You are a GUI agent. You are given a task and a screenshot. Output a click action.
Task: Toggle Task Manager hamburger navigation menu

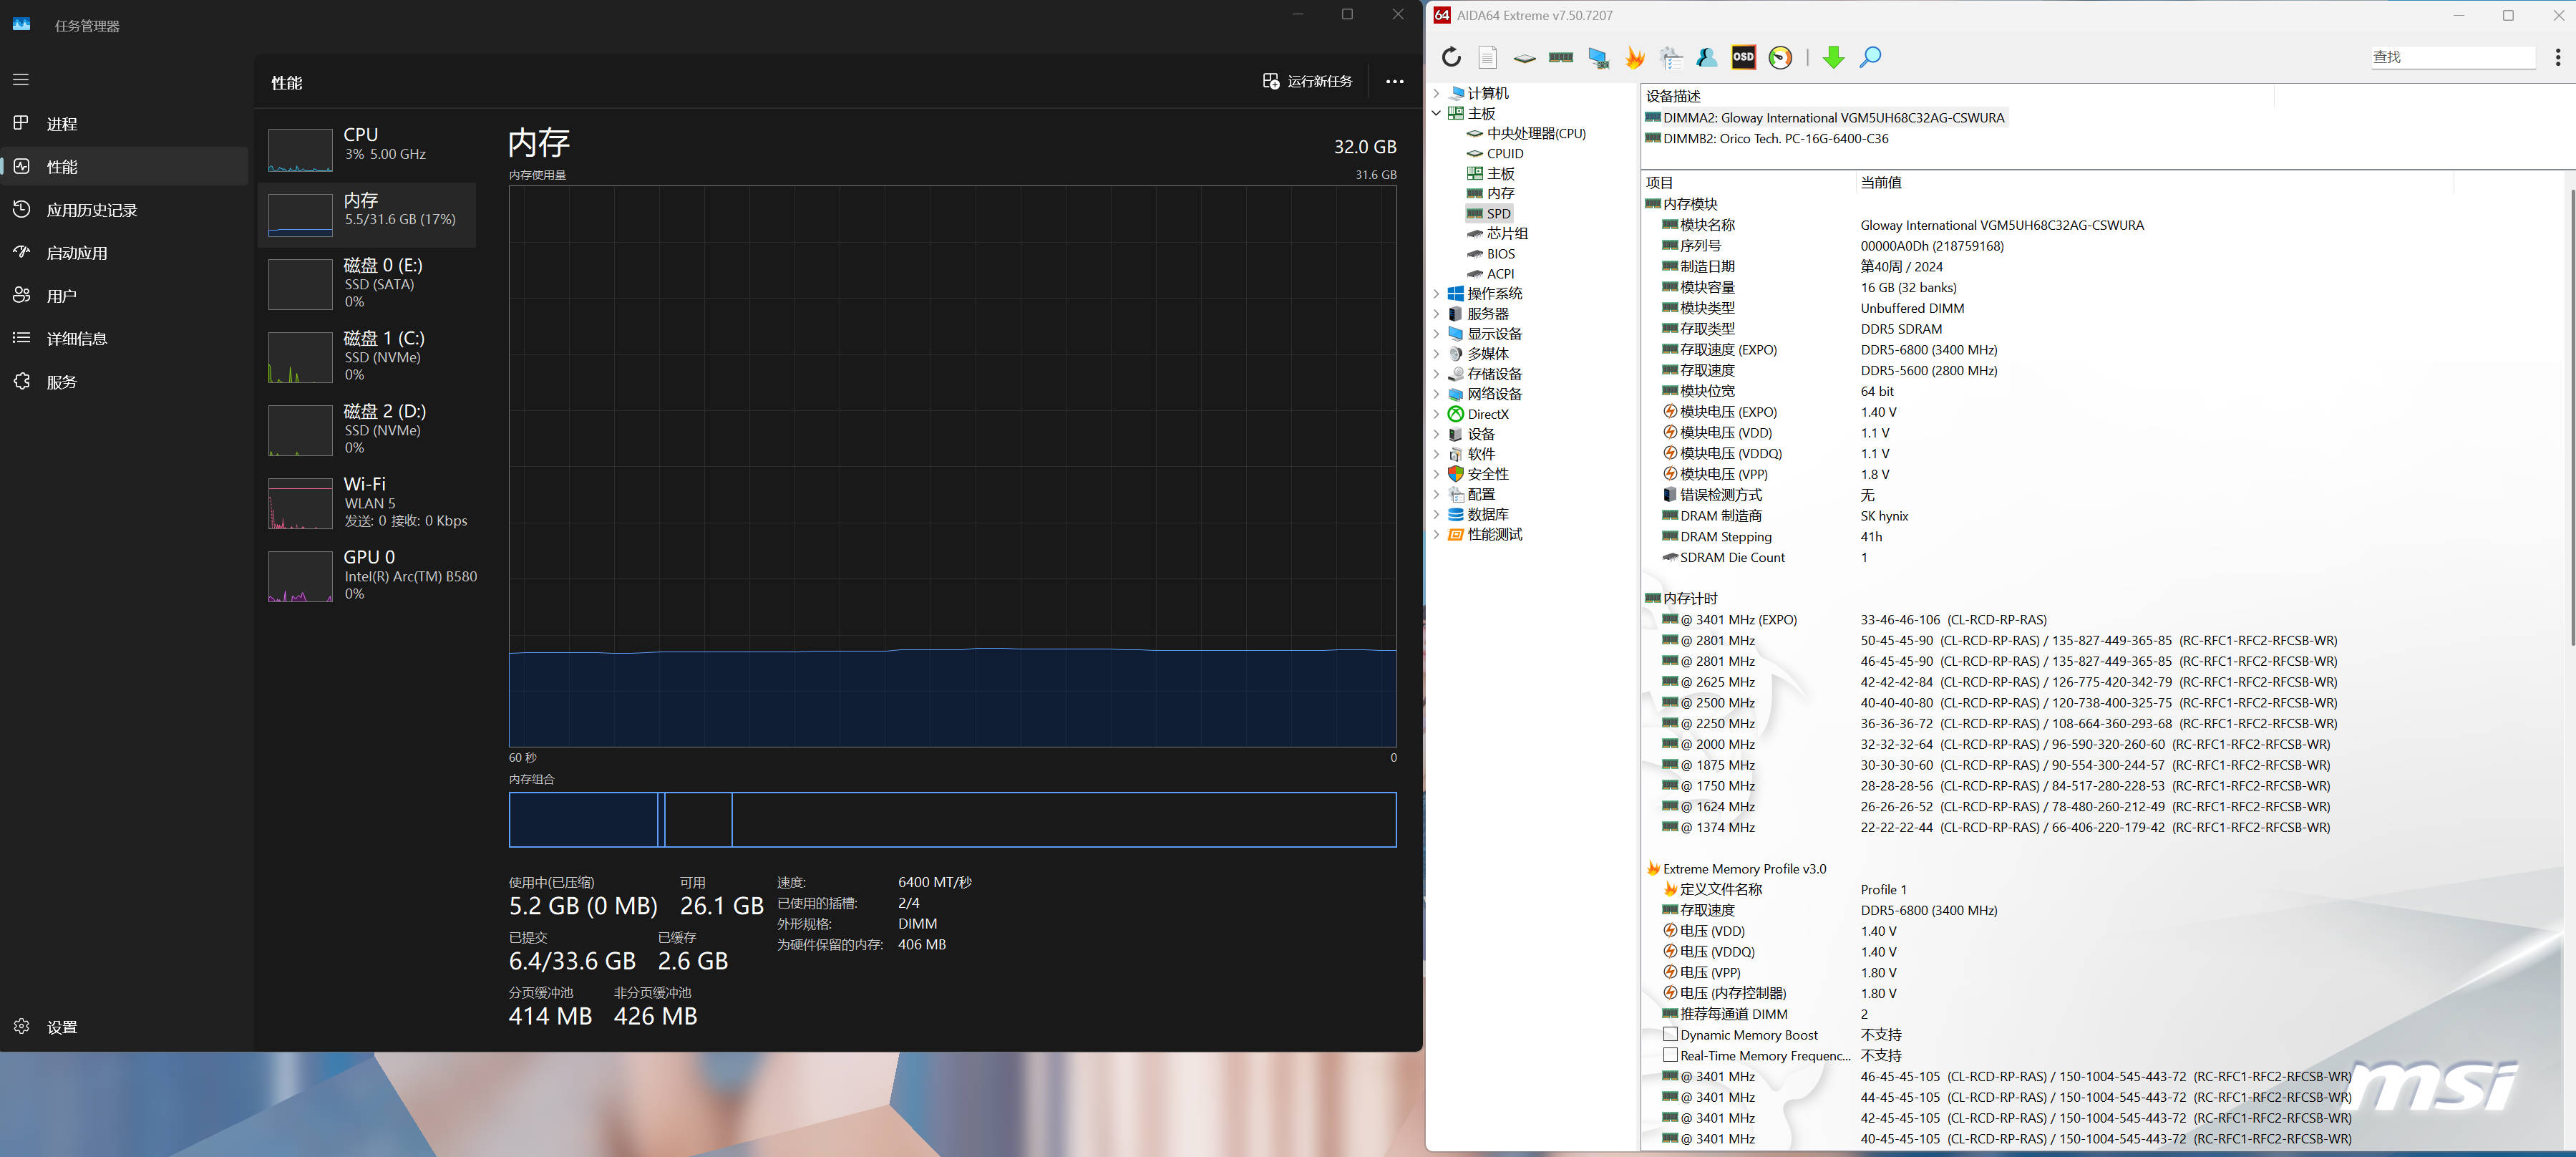point(21,79)
